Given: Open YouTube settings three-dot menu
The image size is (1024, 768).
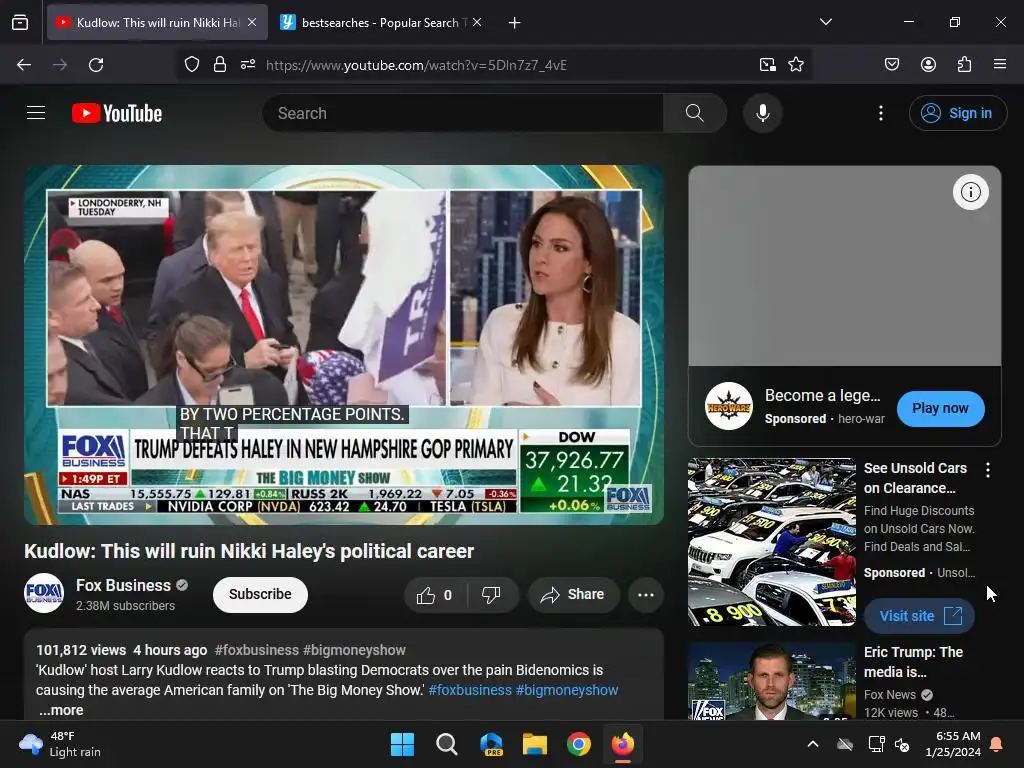Looking at the screenshot, I should tap(880, 113).
